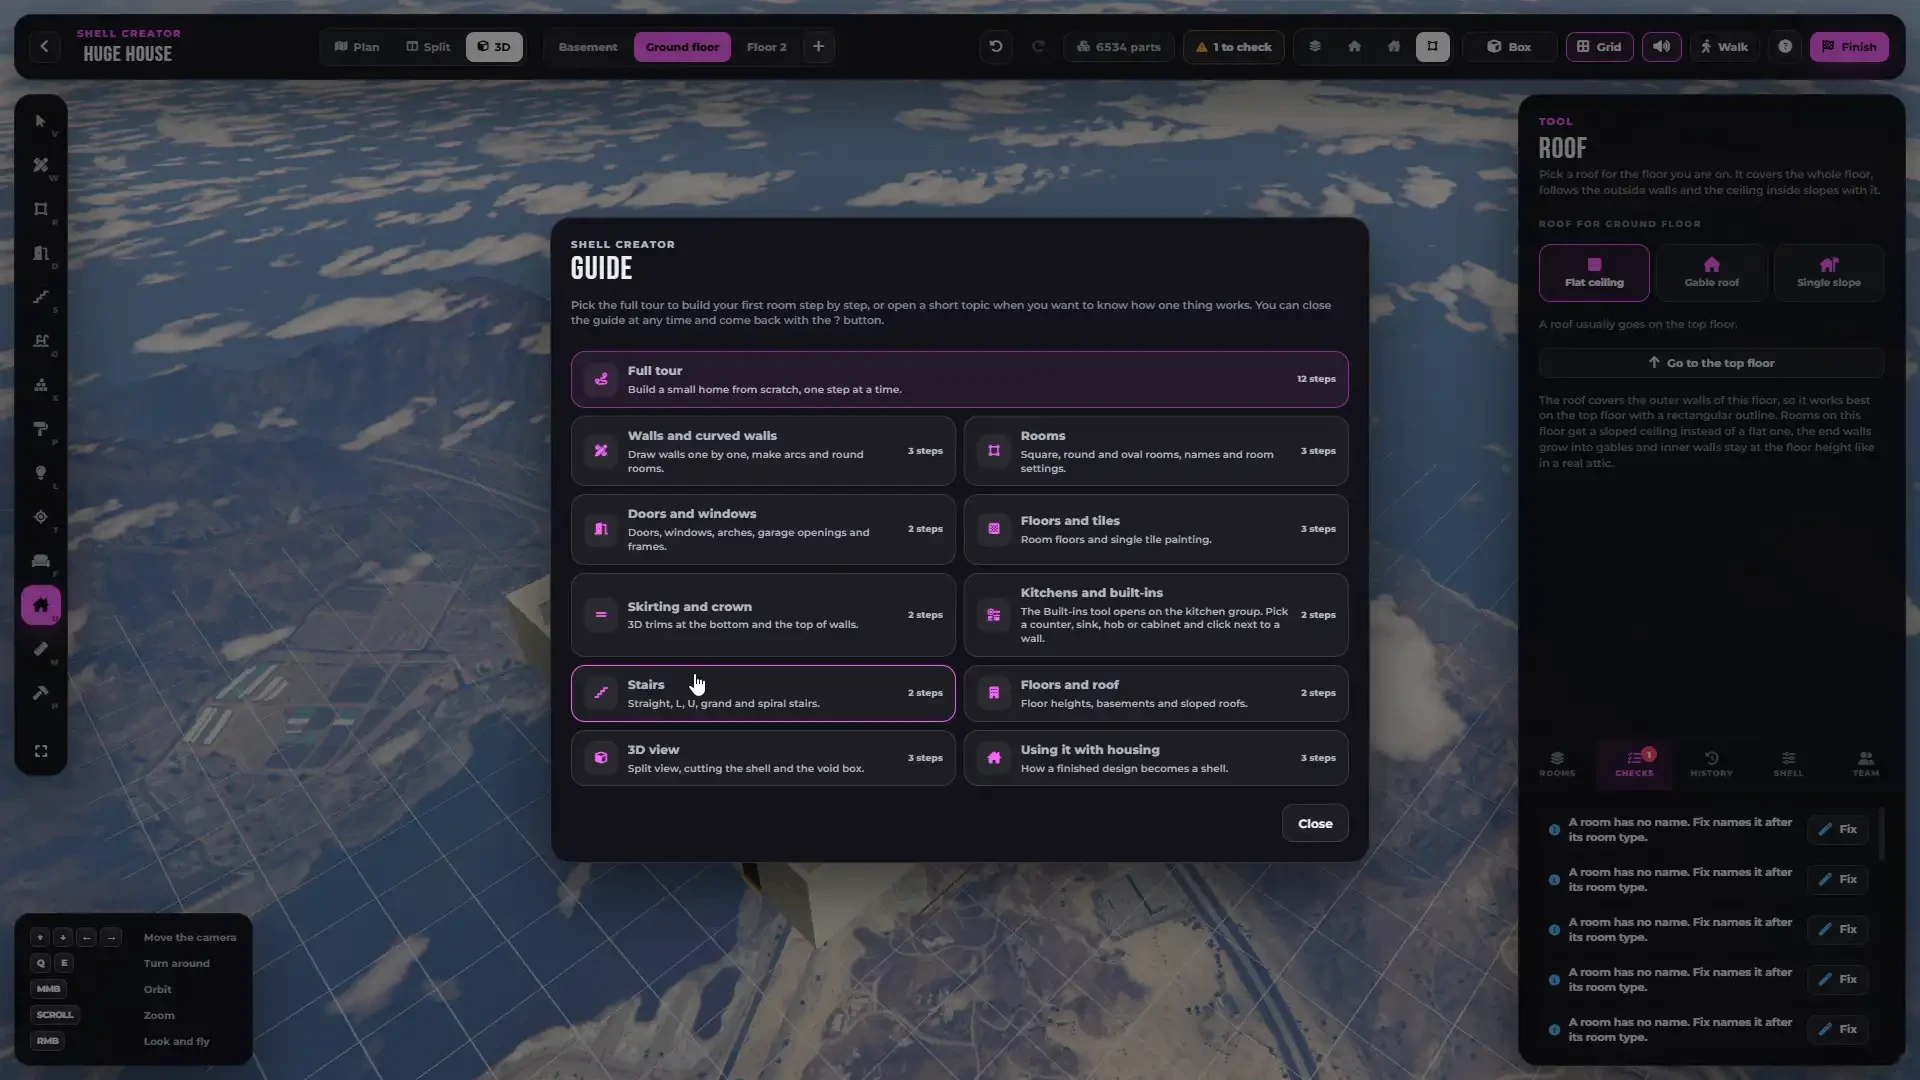Screen dimensions: 1920x1080
Task: Open the Full tour guide
Action: click(959, 379)
